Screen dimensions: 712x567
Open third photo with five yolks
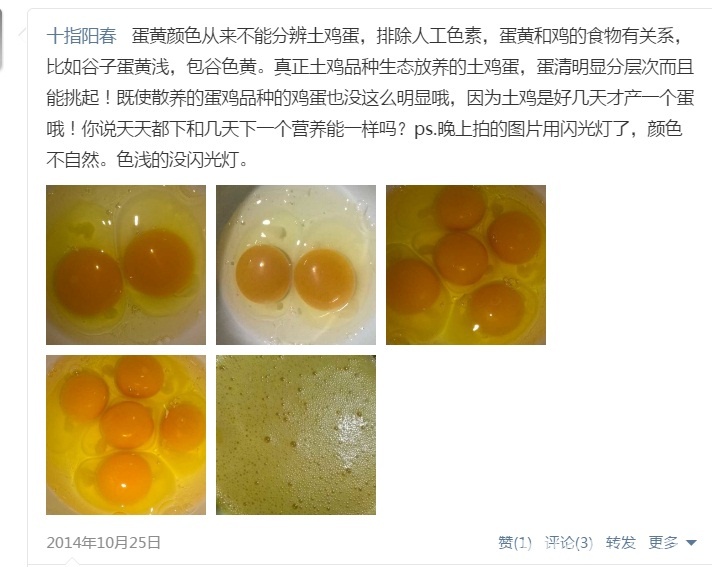point(466,265)
